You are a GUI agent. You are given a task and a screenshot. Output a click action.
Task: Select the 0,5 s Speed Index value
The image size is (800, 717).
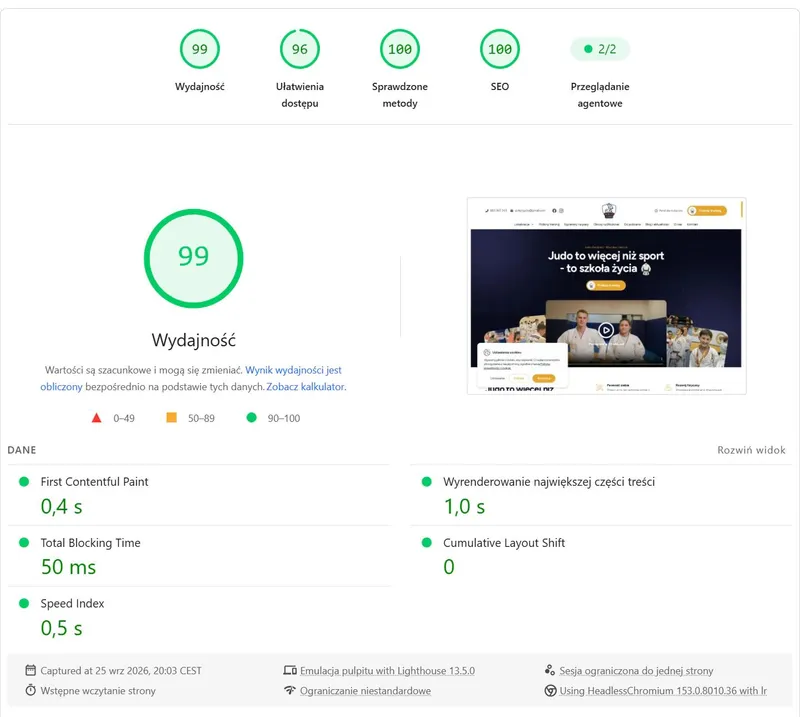(x=61, y=628)
